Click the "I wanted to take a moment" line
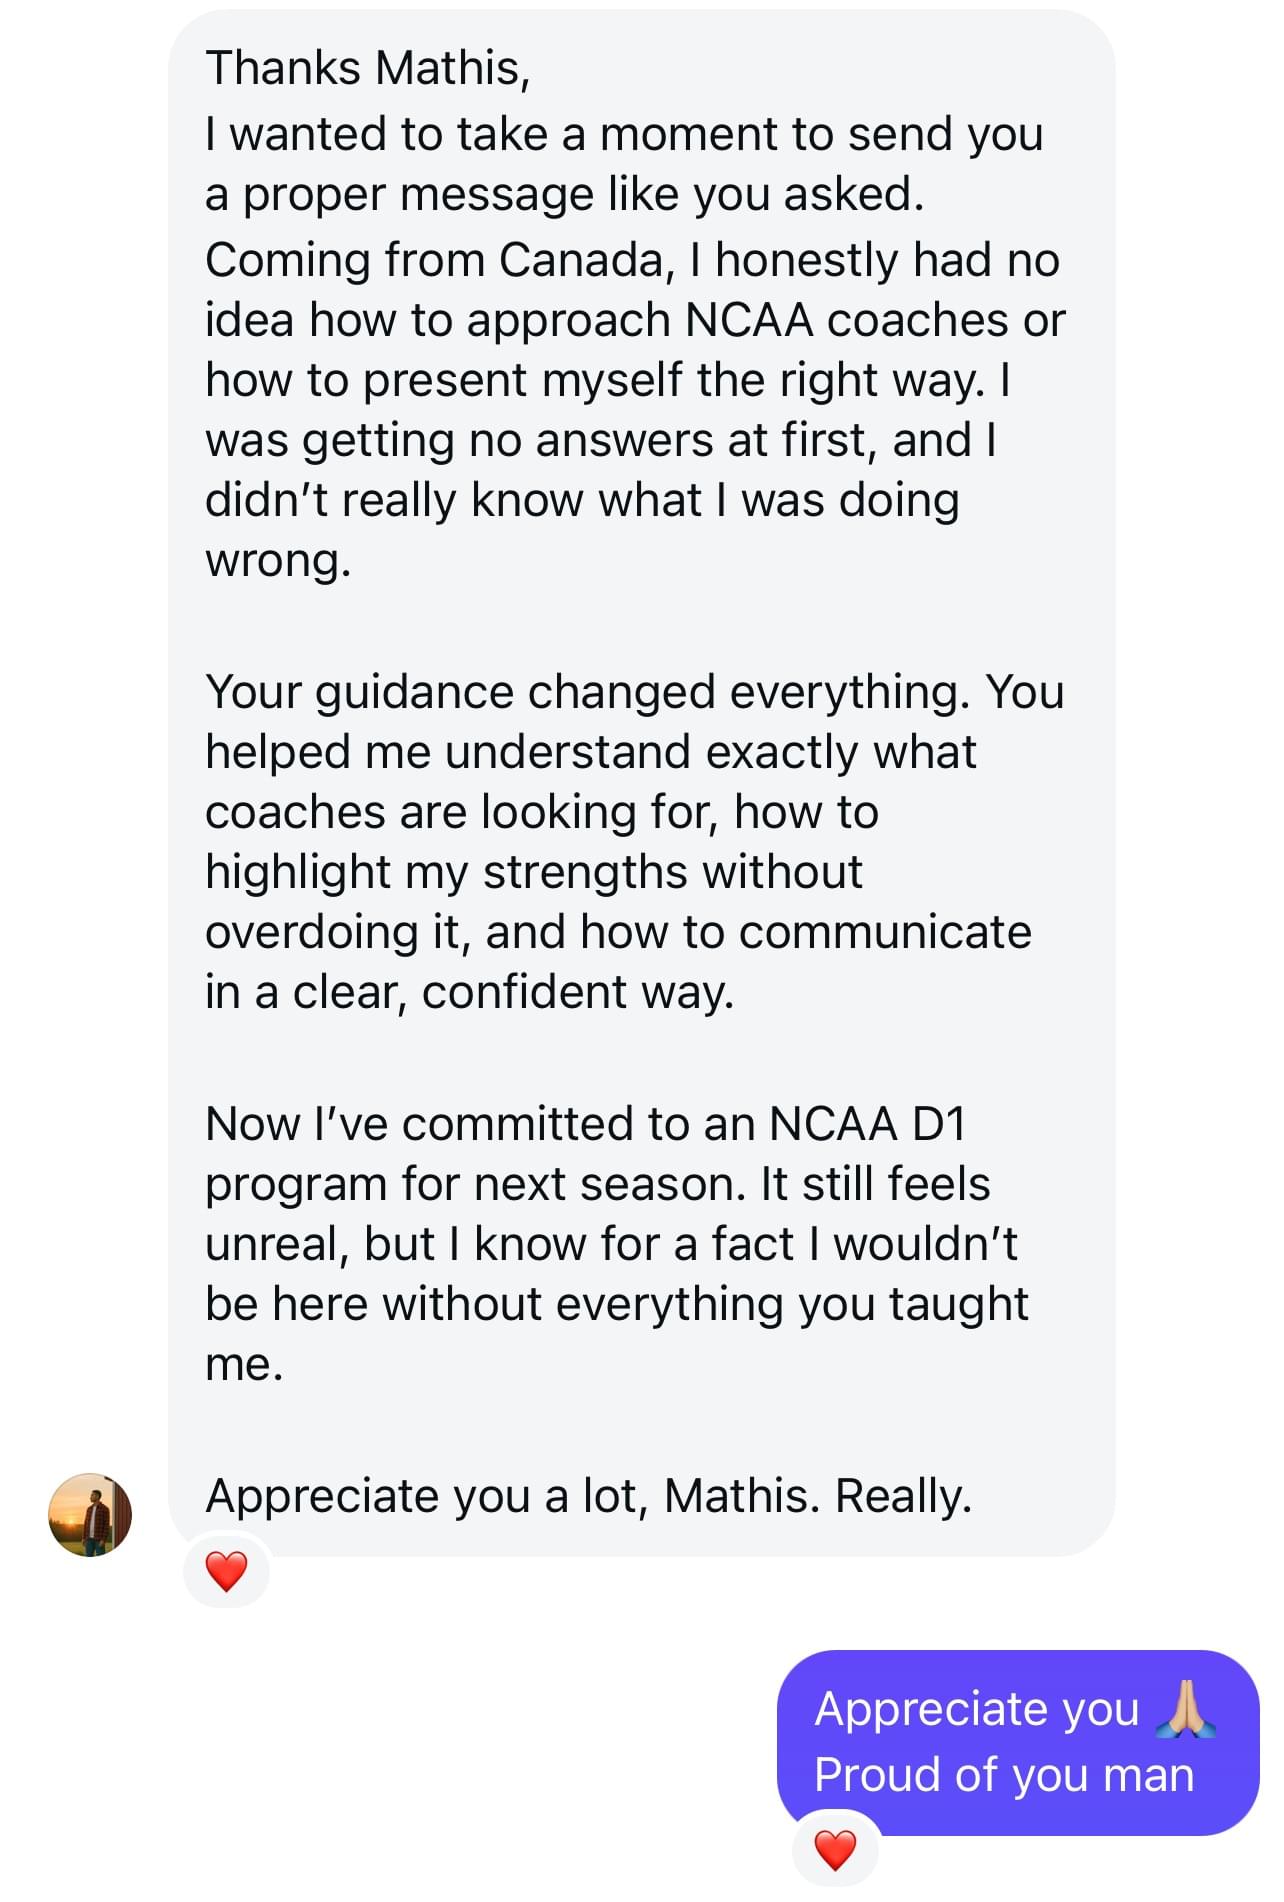Image resolution: width=1284 pixels, height=1902 pixels. tap(624, 133)
